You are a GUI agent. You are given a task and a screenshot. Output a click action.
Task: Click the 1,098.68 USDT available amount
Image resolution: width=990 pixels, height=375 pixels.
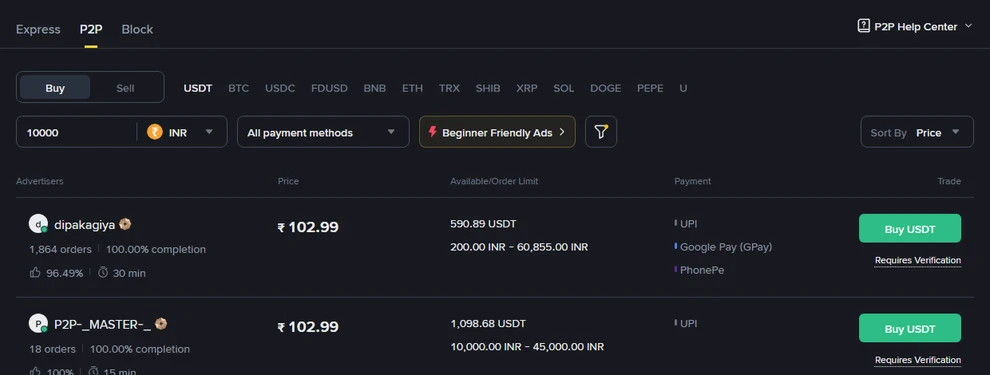click(488, 323)
